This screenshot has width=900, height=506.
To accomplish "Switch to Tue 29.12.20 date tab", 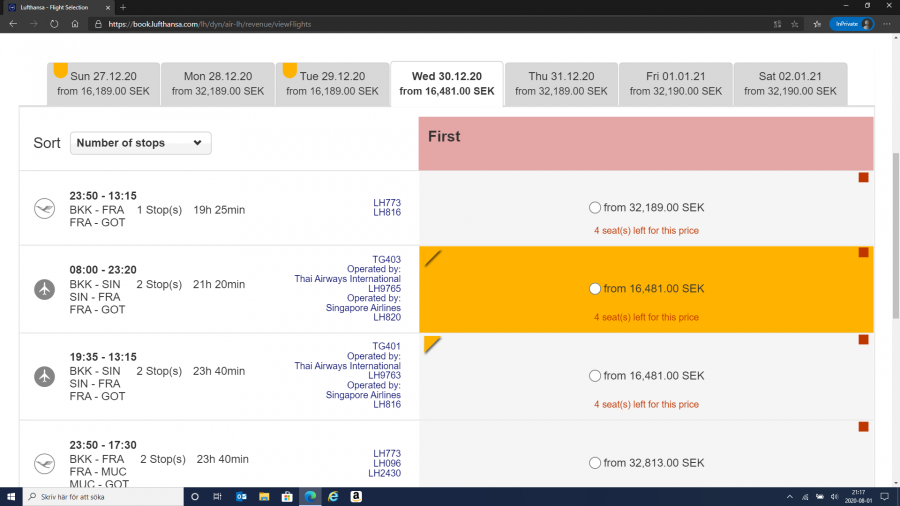I will [332, 84].
